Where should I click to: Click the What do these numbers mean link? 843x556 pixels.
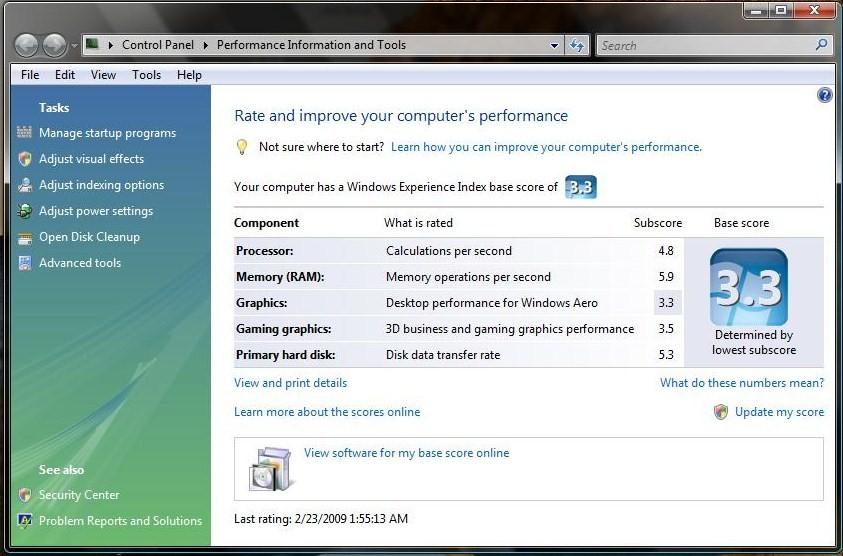[742, 383]
